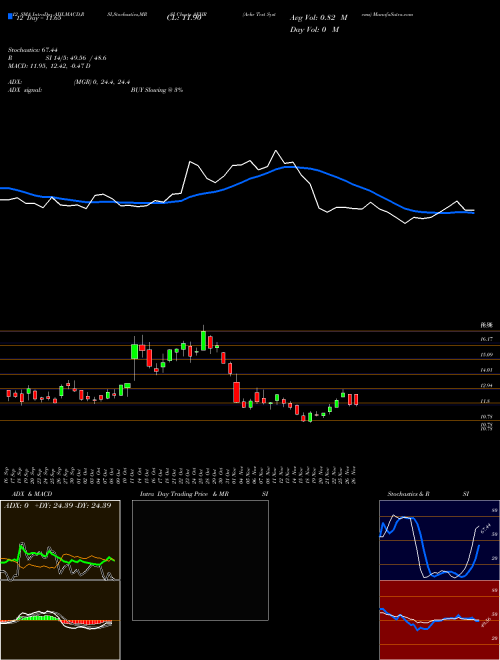Click the 12.94 price level label

pyautogui.click(x=487, y=386)
